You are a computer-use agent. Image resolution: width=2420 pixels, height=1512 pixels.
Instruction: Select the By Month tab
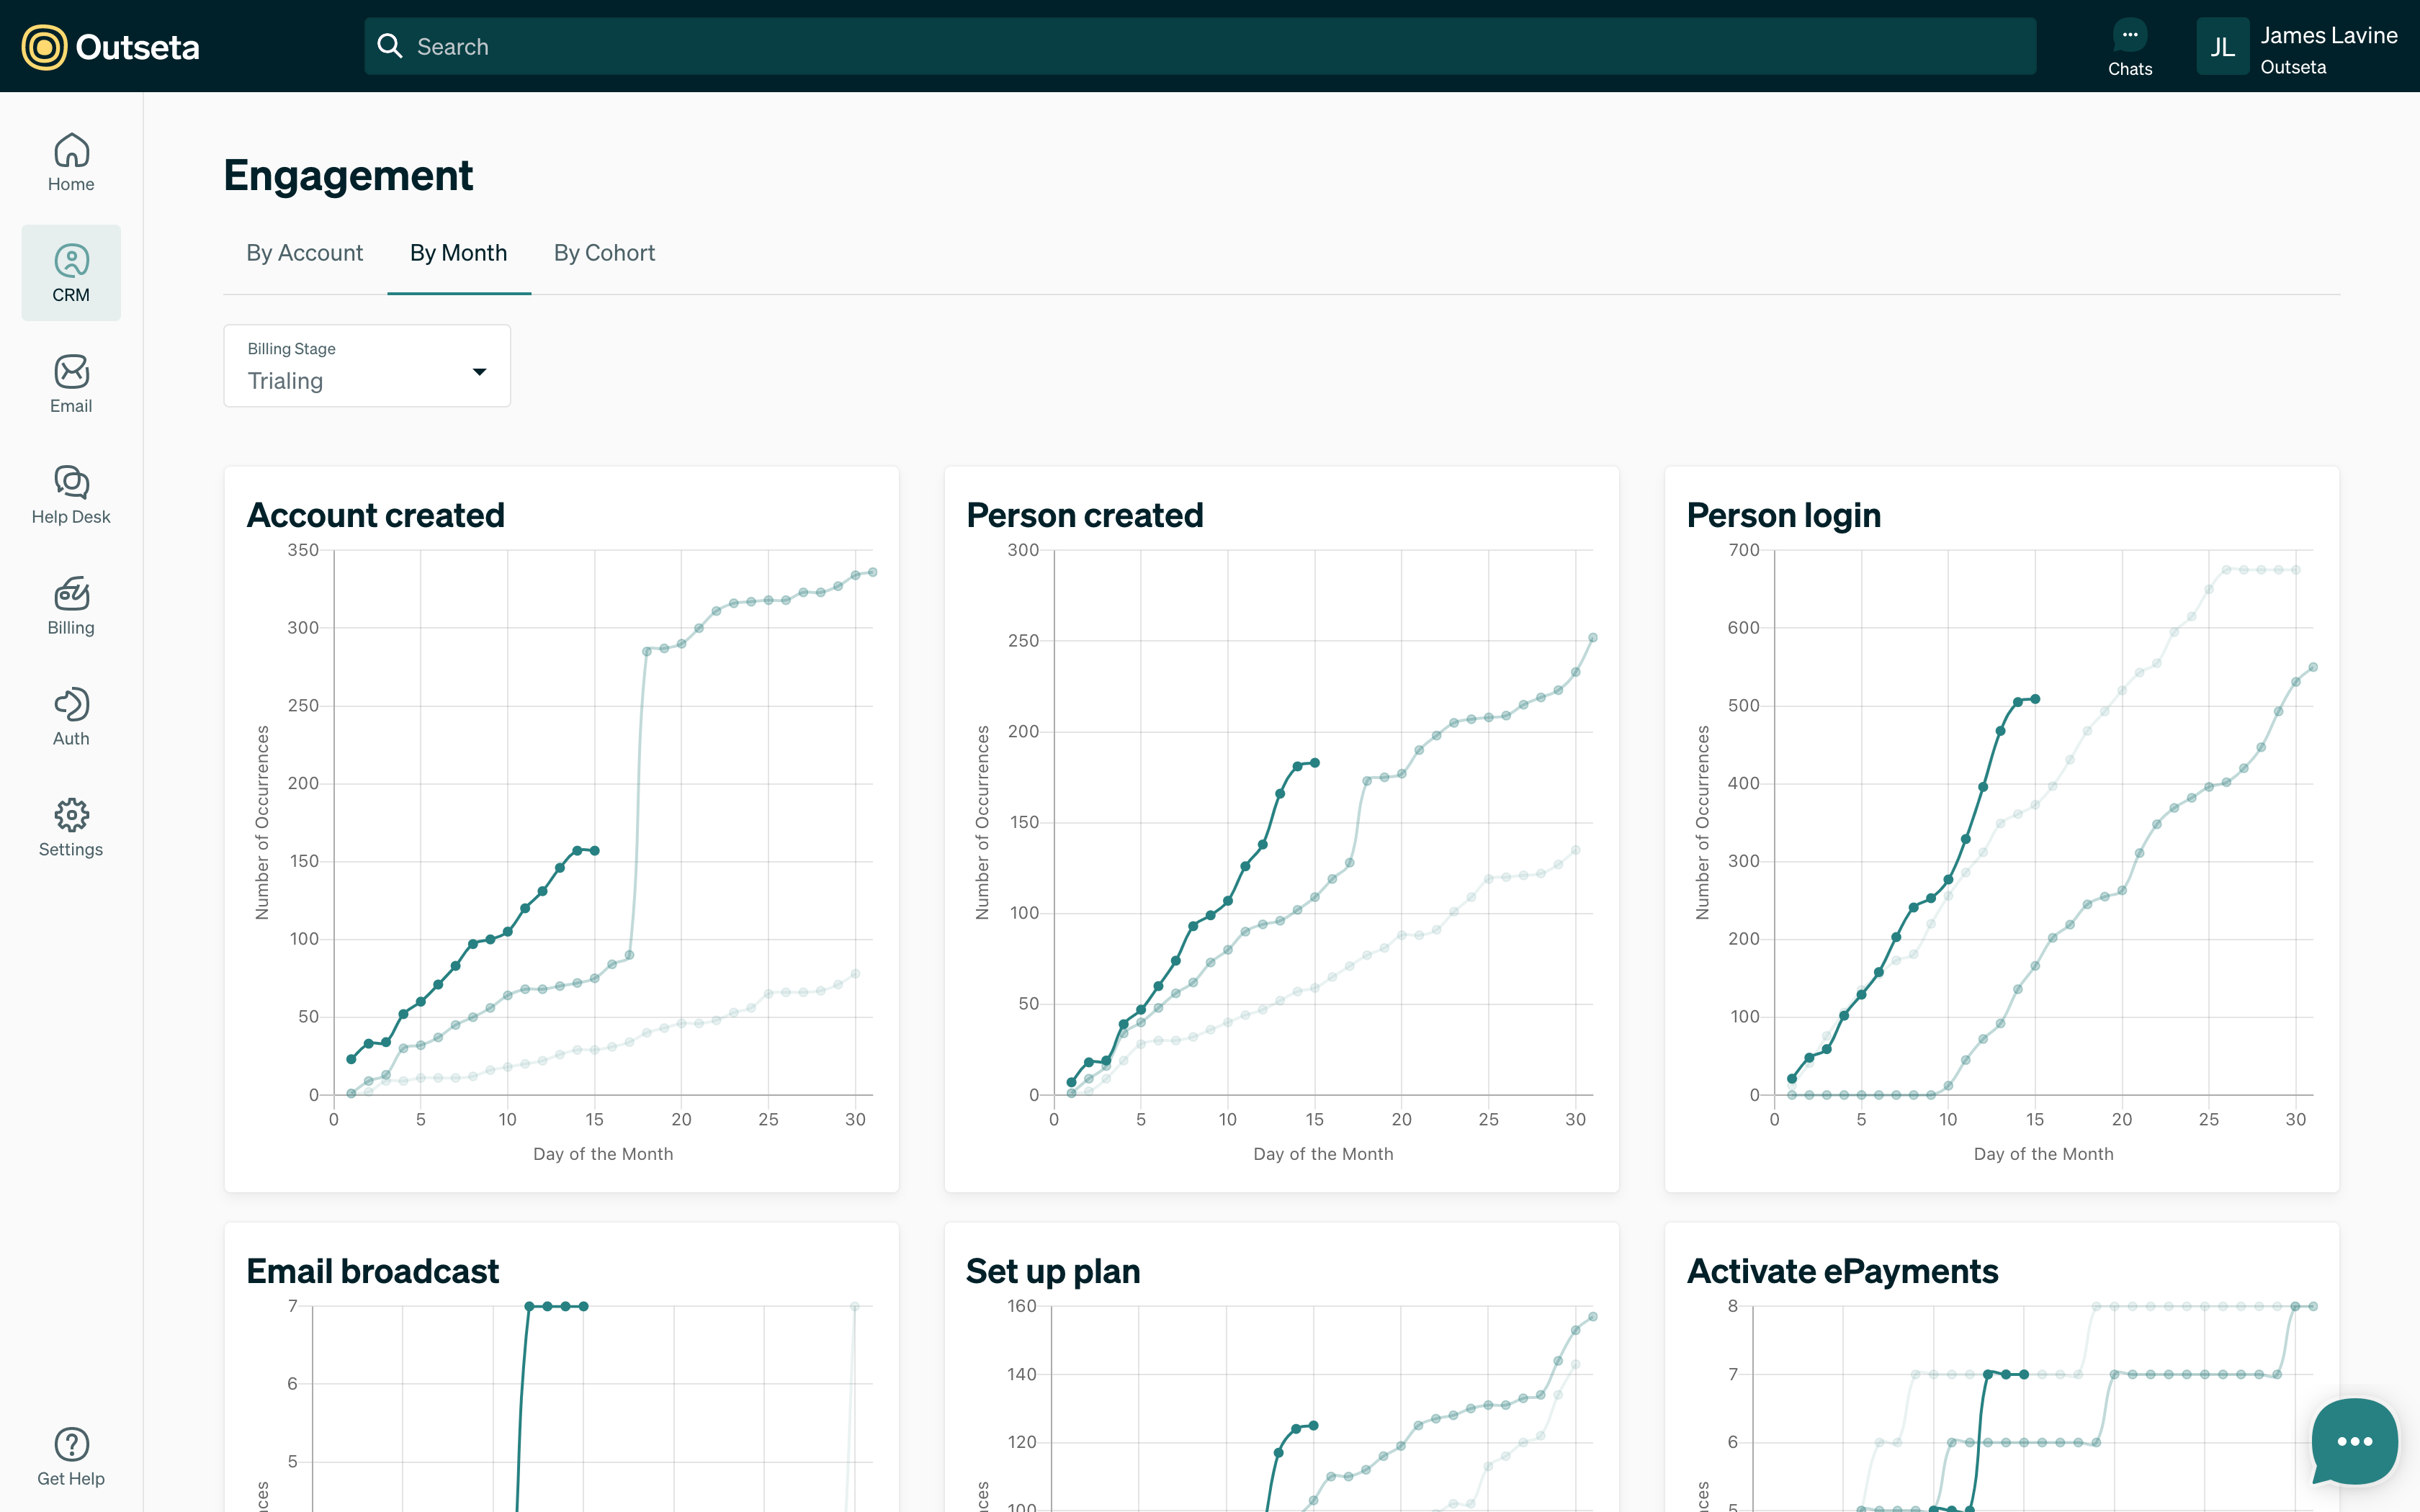[x=458, y=253]
